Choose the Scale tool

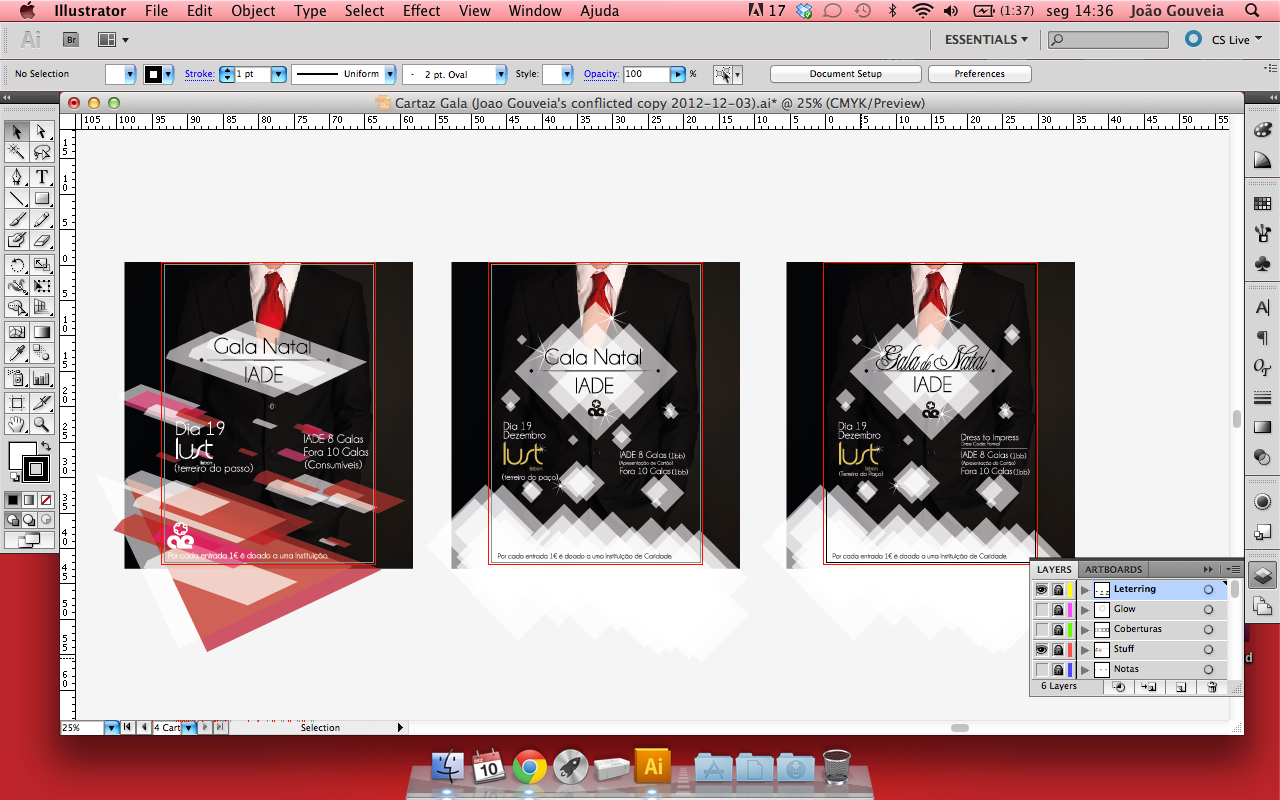[x=42, y=265]
